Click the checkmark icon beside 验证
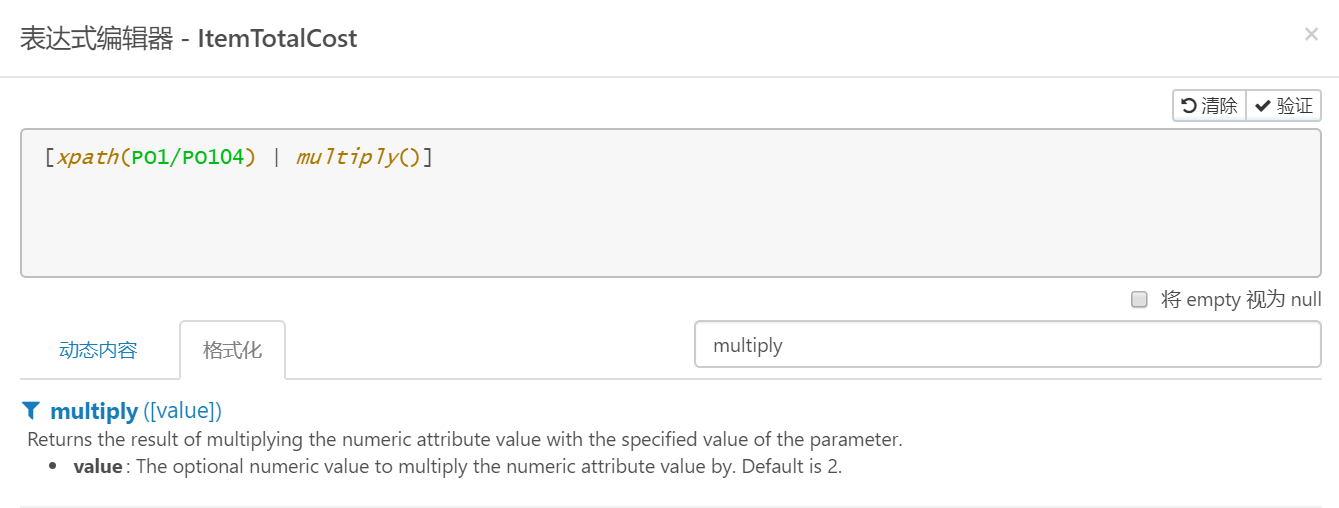 coord(1263,106)
